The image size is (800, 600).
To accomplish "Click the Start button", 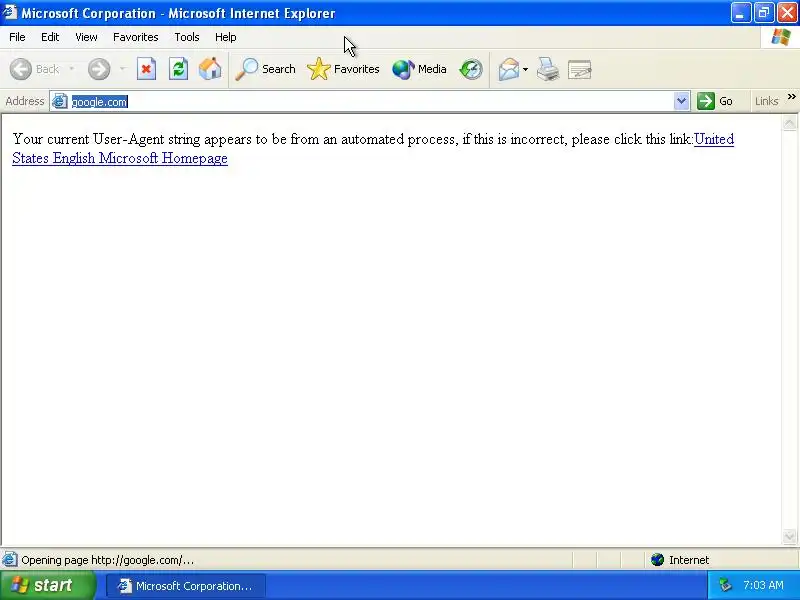I will point(47,585).
